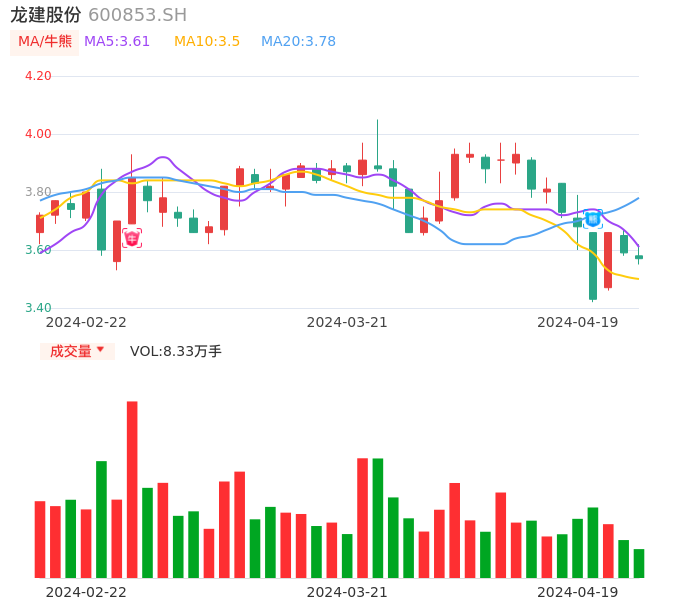Image resolution: width=686 pixels, height=606 pixels.
Task: Click the 2024-02-22 date label under price chart
Action: click(x=86, y=322)
